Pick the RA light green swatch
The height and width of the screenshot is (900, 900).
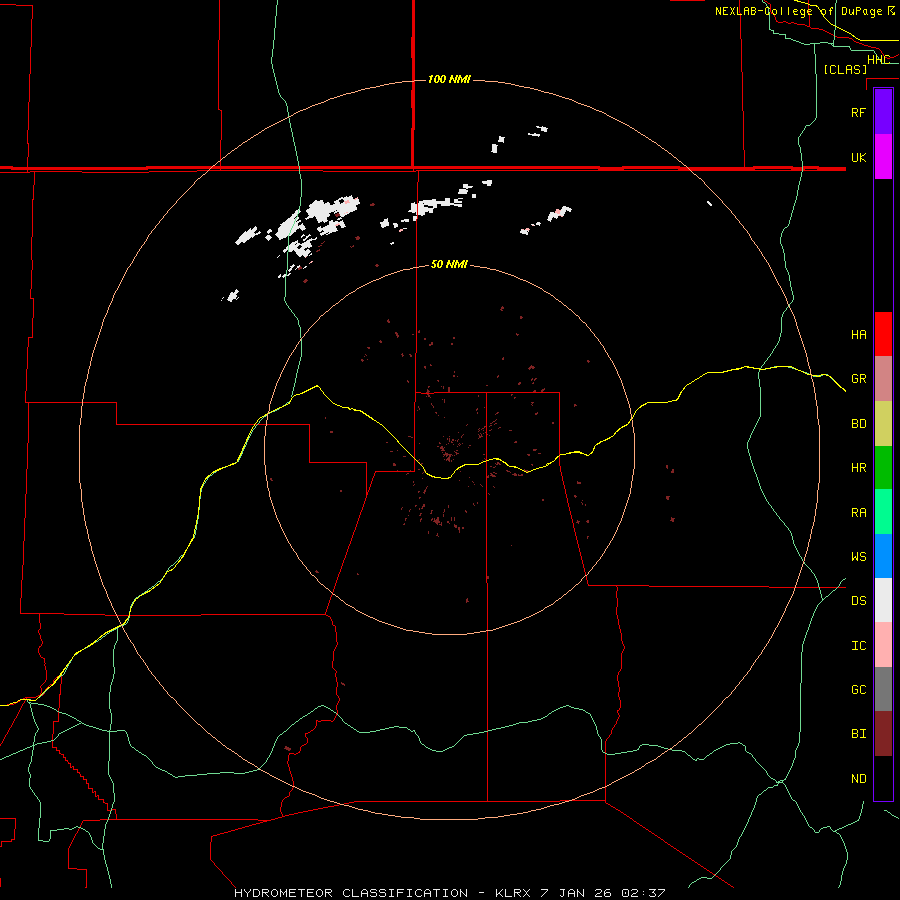883,512
